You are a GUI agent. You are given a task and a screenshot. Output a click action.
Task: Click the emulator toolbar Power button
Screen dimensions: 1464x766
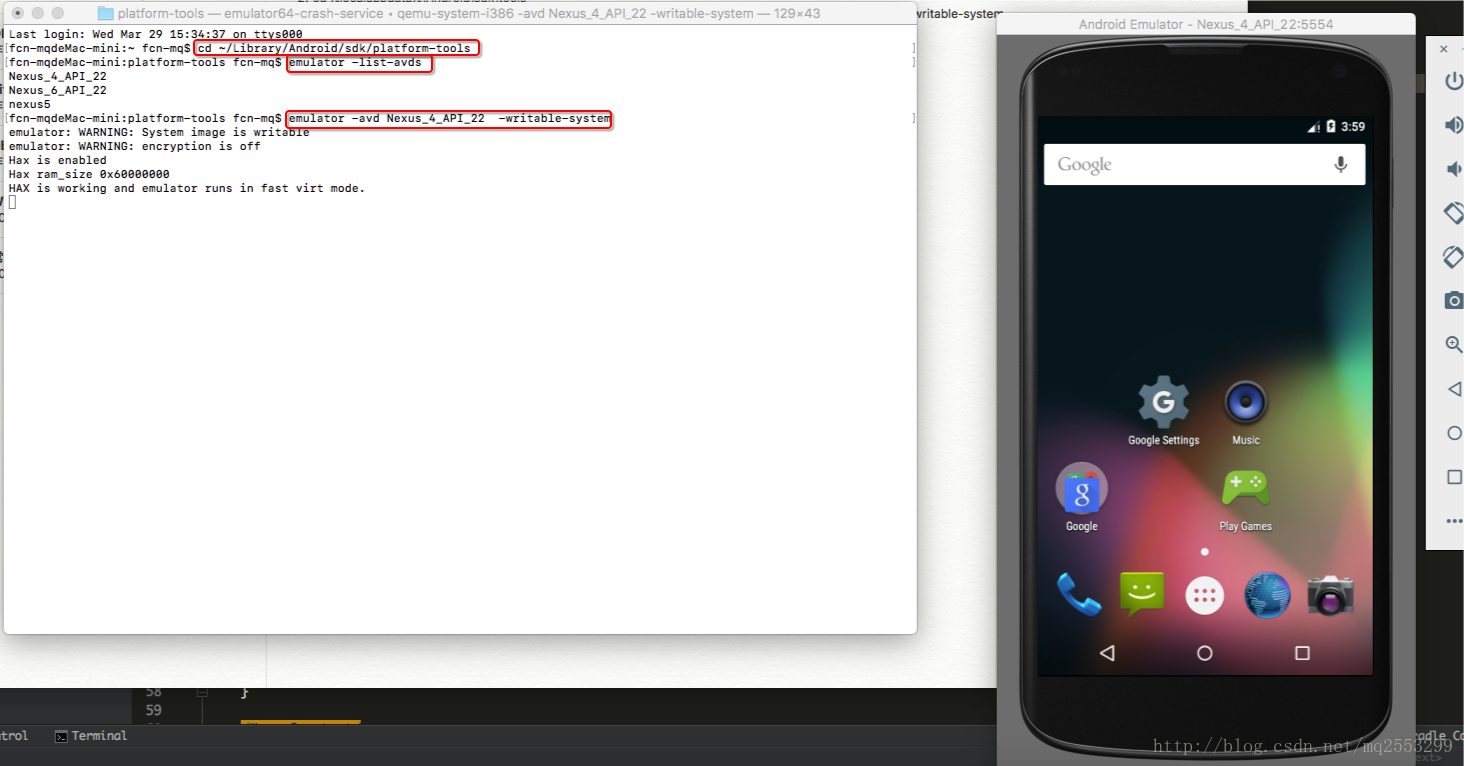(x=1454, y=81)
